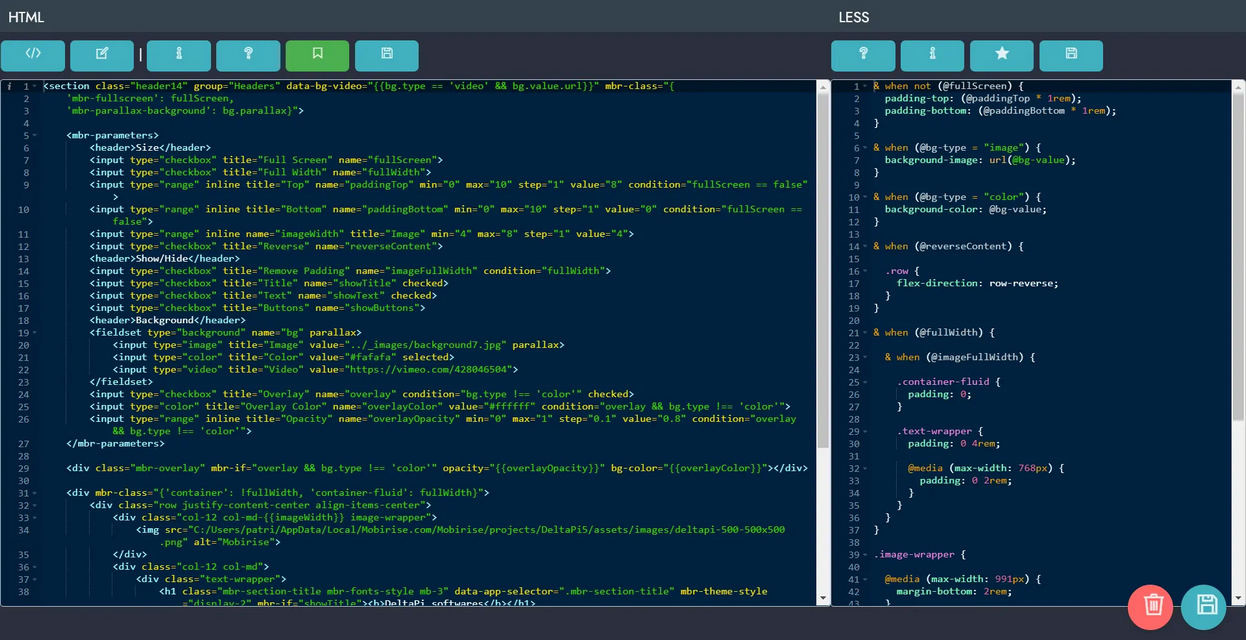Toggle the green bookmark button
This screenshot has height=640, width=1246.
pyautogui.click(x=317, y=55)
